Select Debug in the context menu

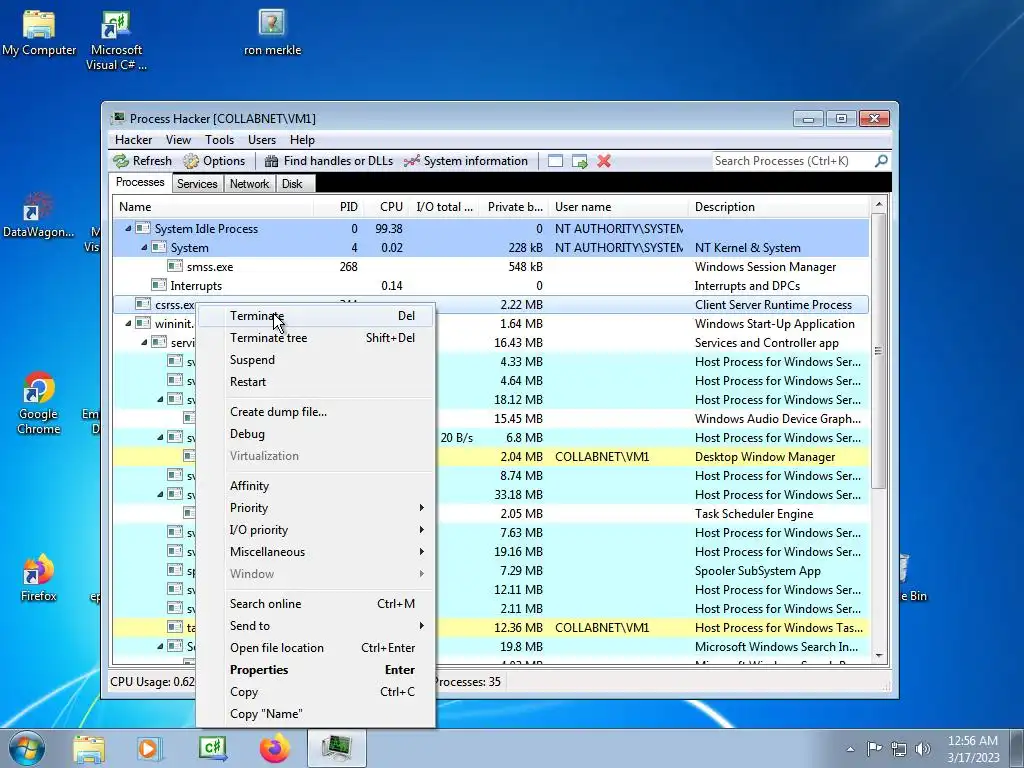[x=316, y=434]
